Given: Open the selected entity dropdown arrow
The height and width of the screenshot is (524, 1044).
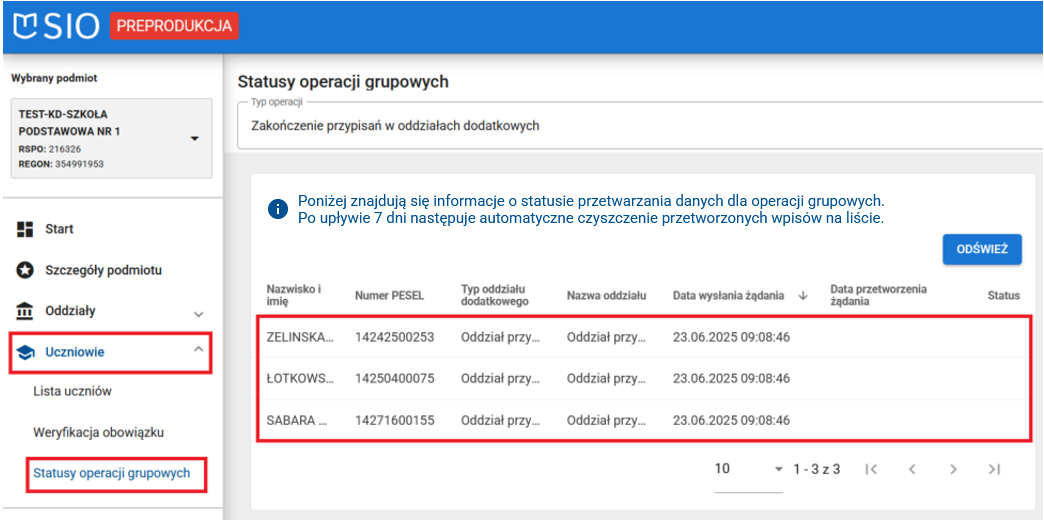Looking at the screenshot, I should [x=194, y=138].
